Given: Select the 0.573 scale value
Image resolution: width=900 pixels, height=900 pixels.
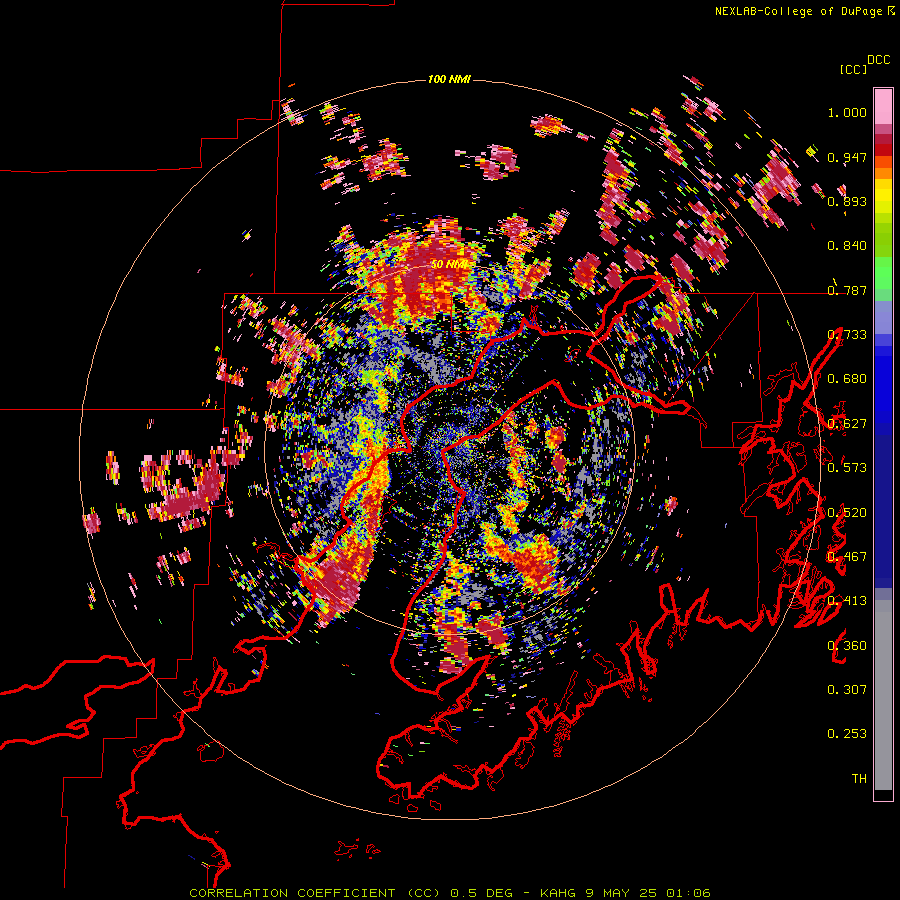Looking at the screenshot, I should point(847,468).
